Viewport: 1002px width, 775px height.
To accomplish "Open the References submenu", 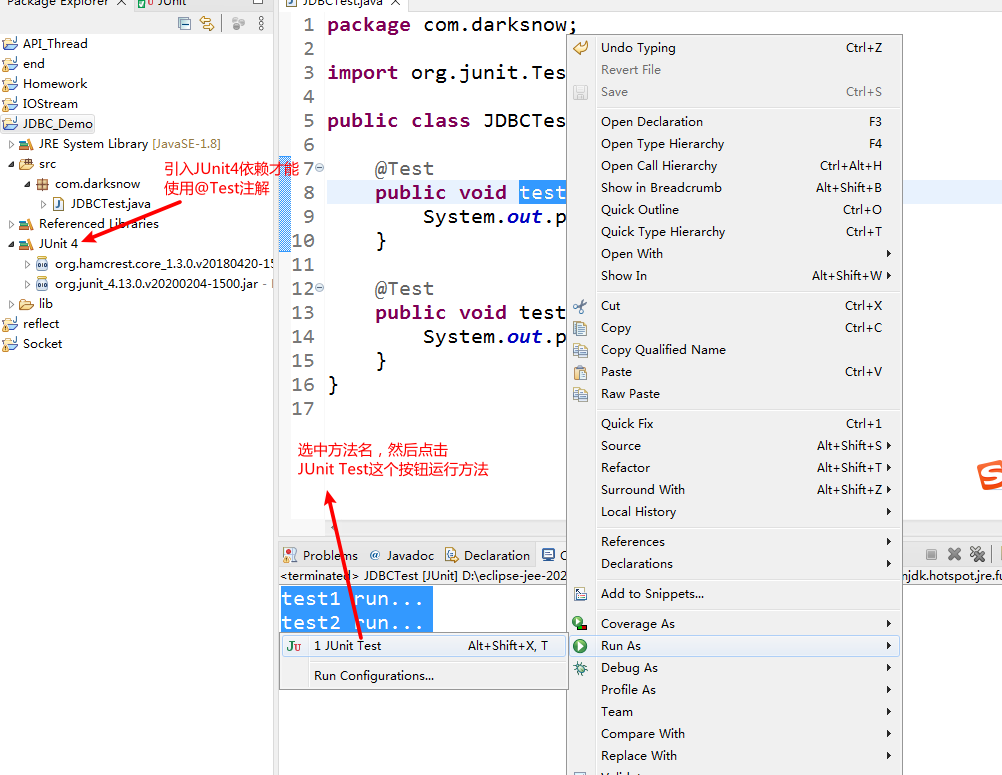I will (x=734, y=542).
